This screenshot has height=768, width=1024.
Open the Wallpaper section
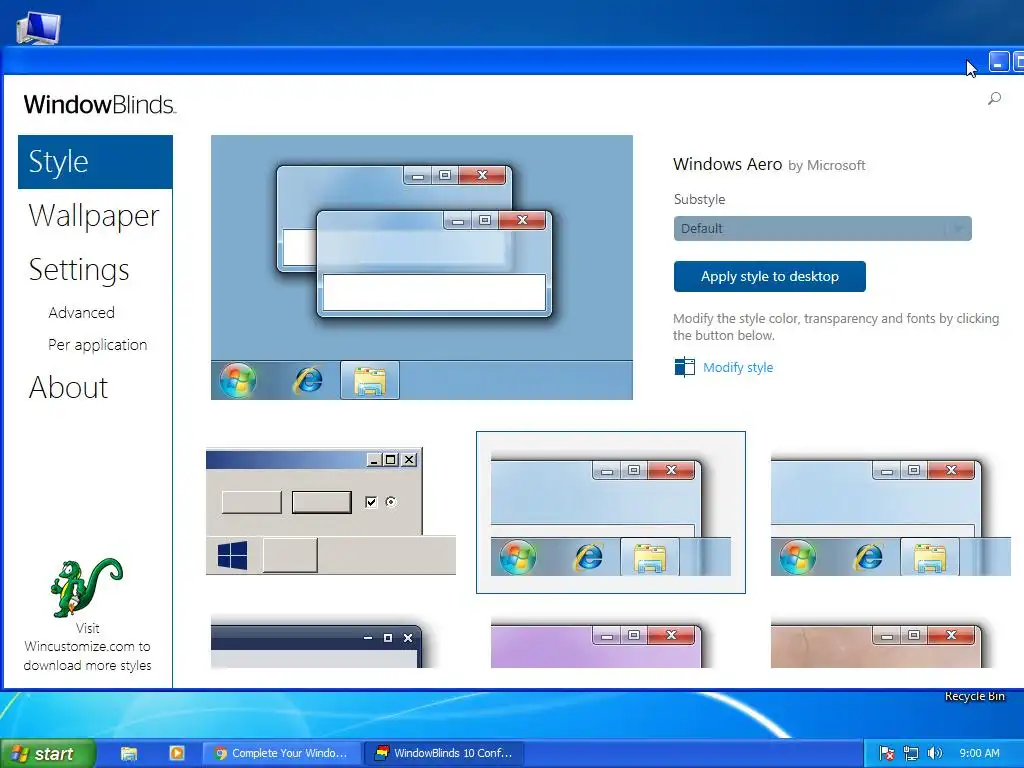click(94, 216)
